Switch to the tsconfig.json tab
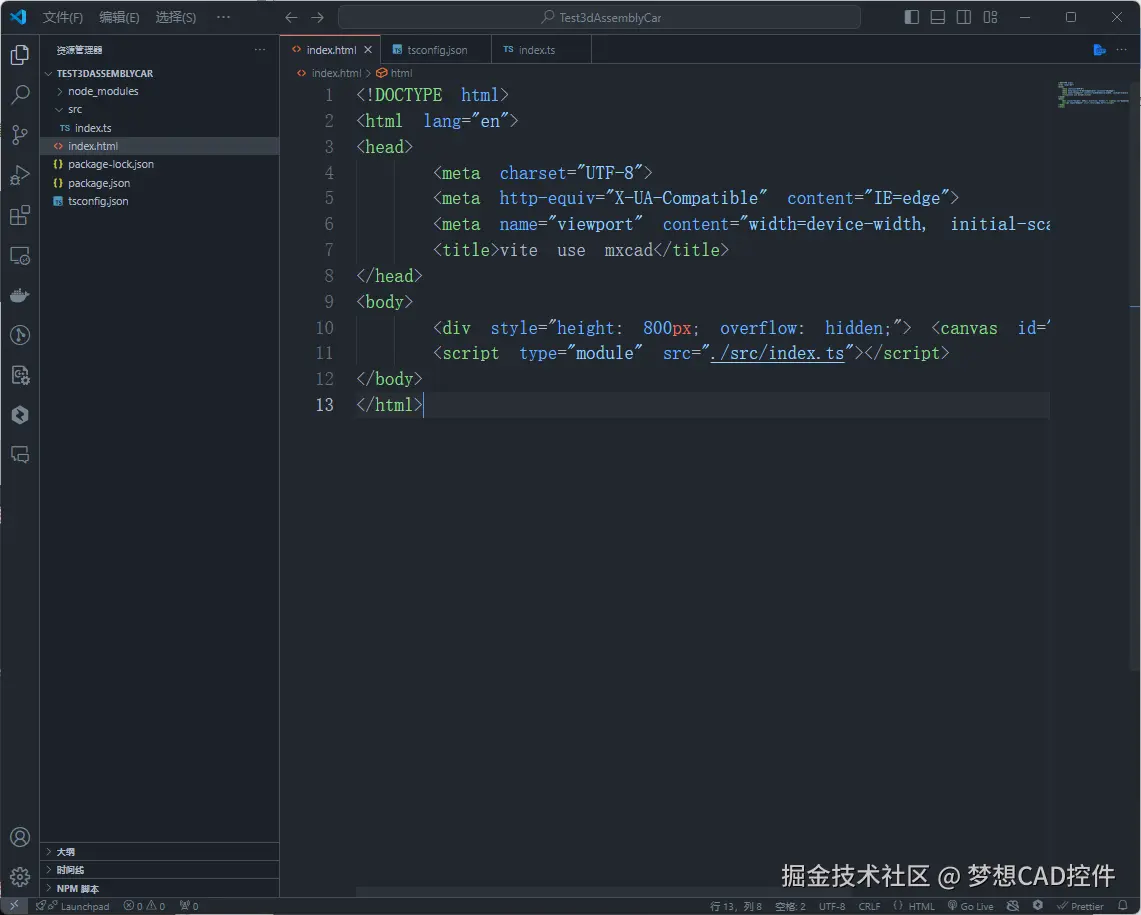The width and height of the screenshot is (1141, 915). pyautogui.click(x=436, y=49)
